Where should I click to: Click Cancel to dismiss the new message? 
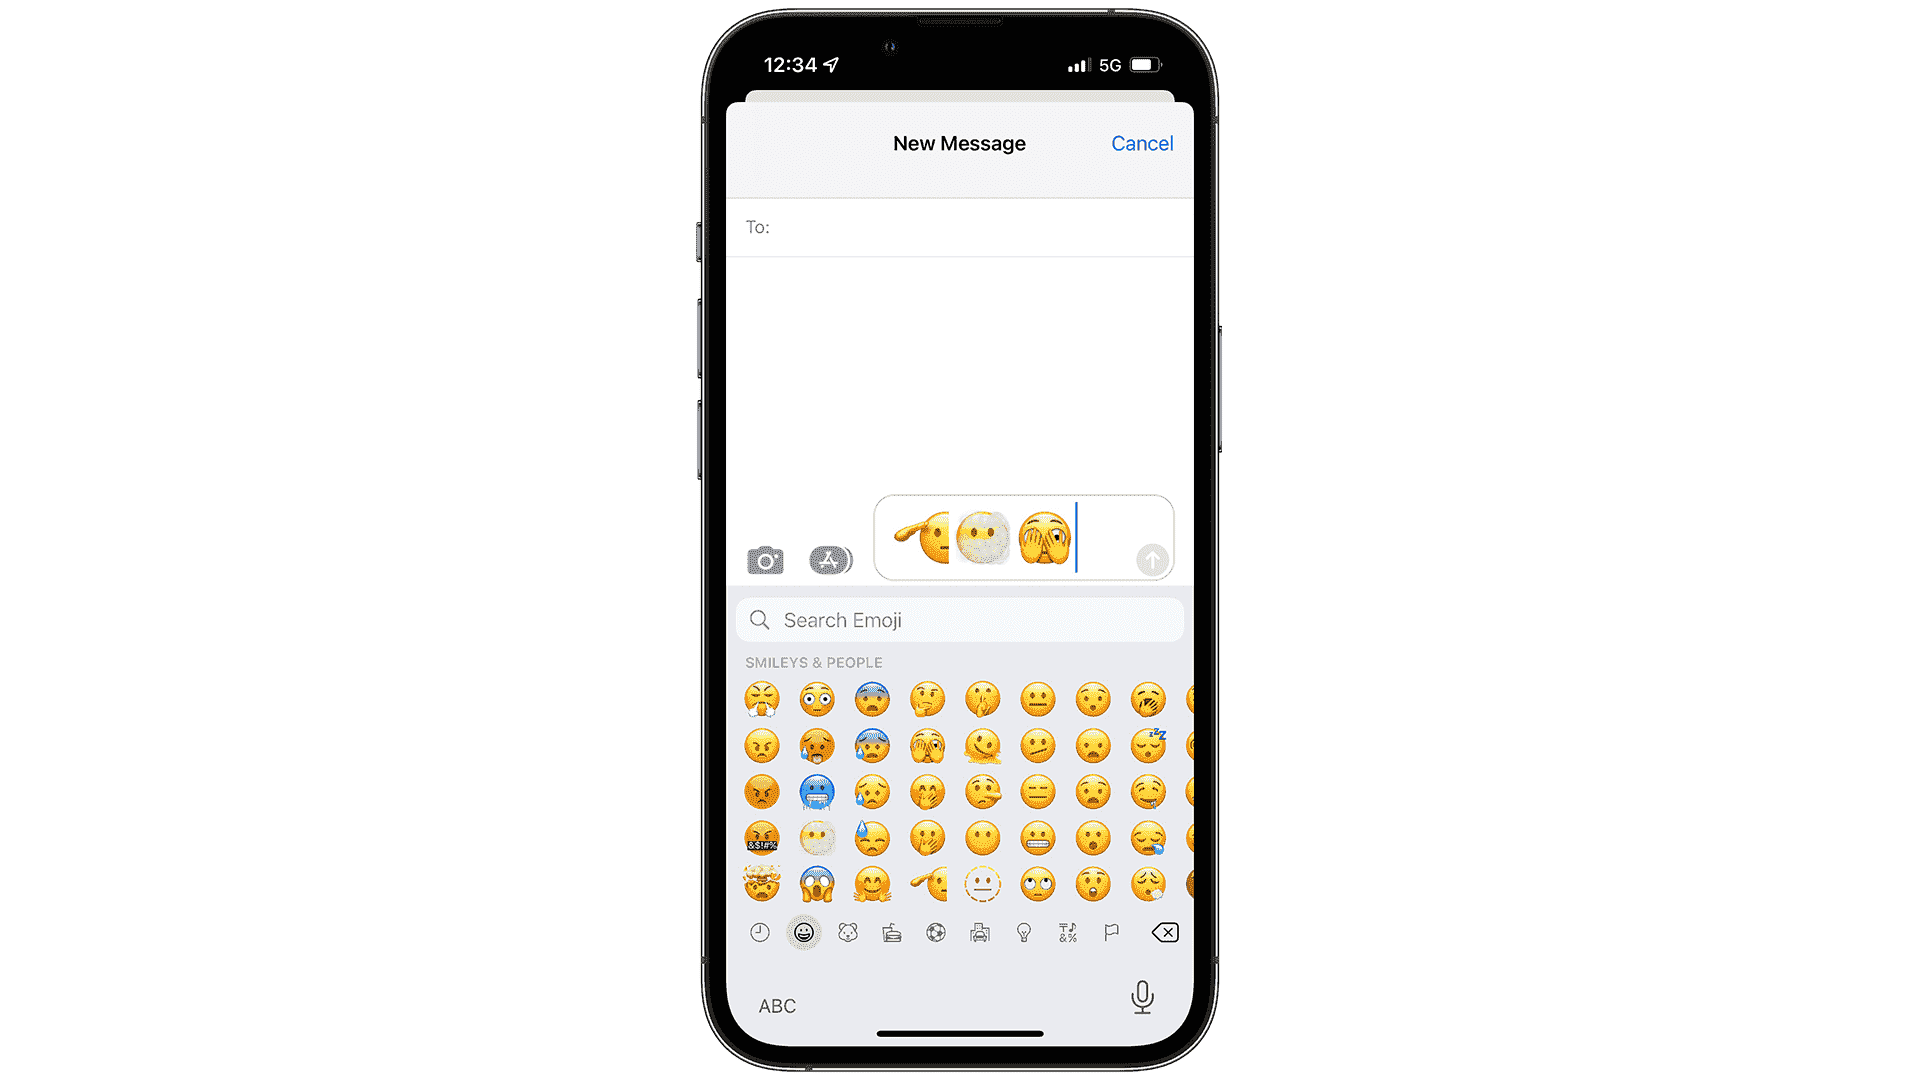(x=1143, y=142)
